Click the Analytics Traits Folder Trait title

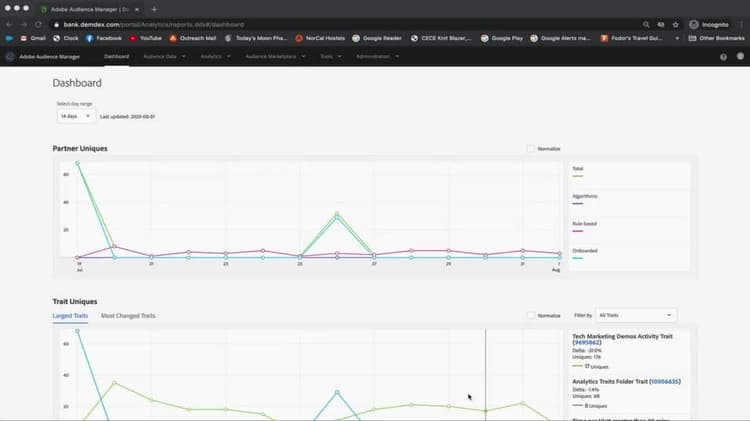click(610, 382)
